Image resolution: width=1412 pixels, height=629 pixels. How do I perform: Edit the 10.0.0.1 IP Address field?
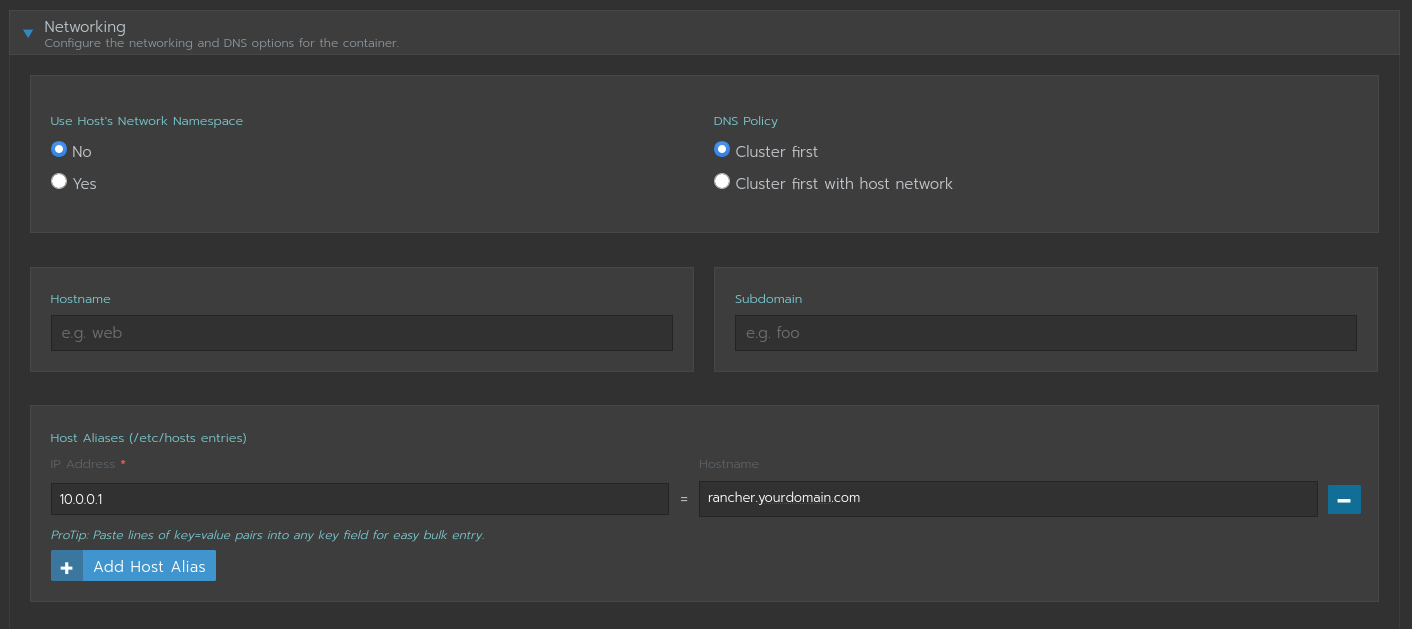point(360,499)
